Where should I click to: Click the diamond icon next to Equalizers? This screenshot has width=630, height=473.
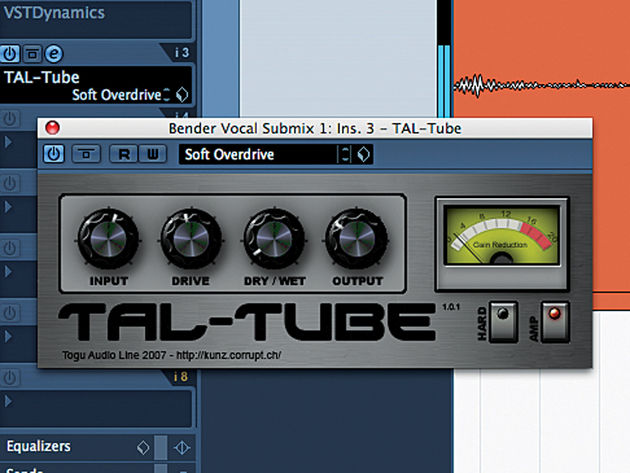(x=143, y=447)
